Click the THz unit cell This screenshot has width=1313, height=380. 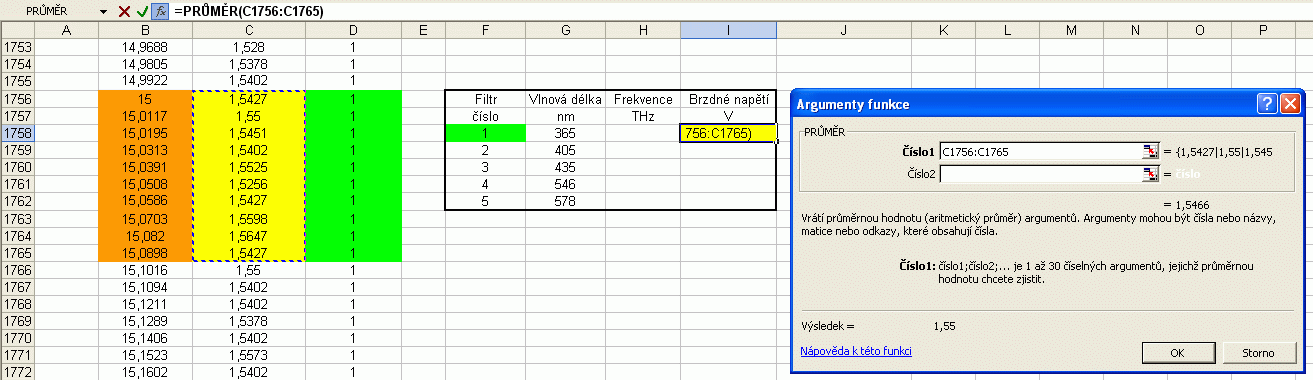point(643,116)
